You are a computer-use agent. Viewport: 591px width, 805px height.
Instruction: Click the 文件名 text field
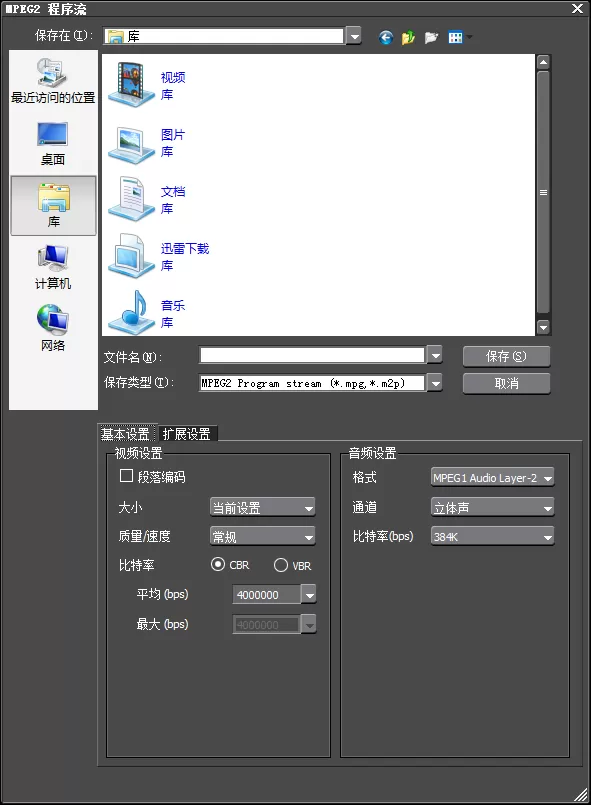pos(312,355)
